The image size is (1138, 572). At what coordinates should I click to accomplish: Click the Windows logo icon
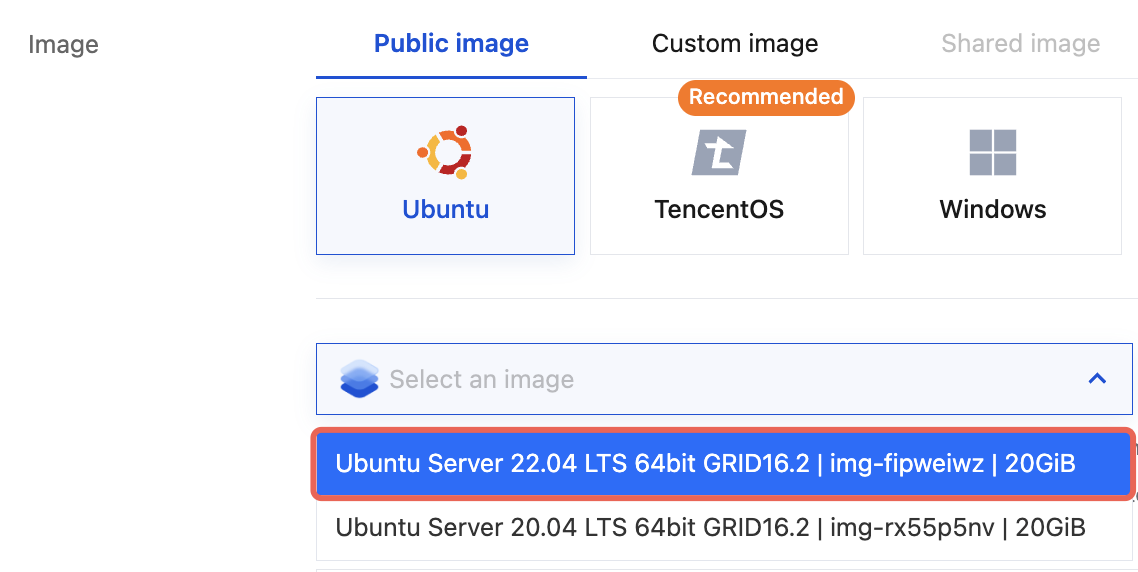point(992,152)
